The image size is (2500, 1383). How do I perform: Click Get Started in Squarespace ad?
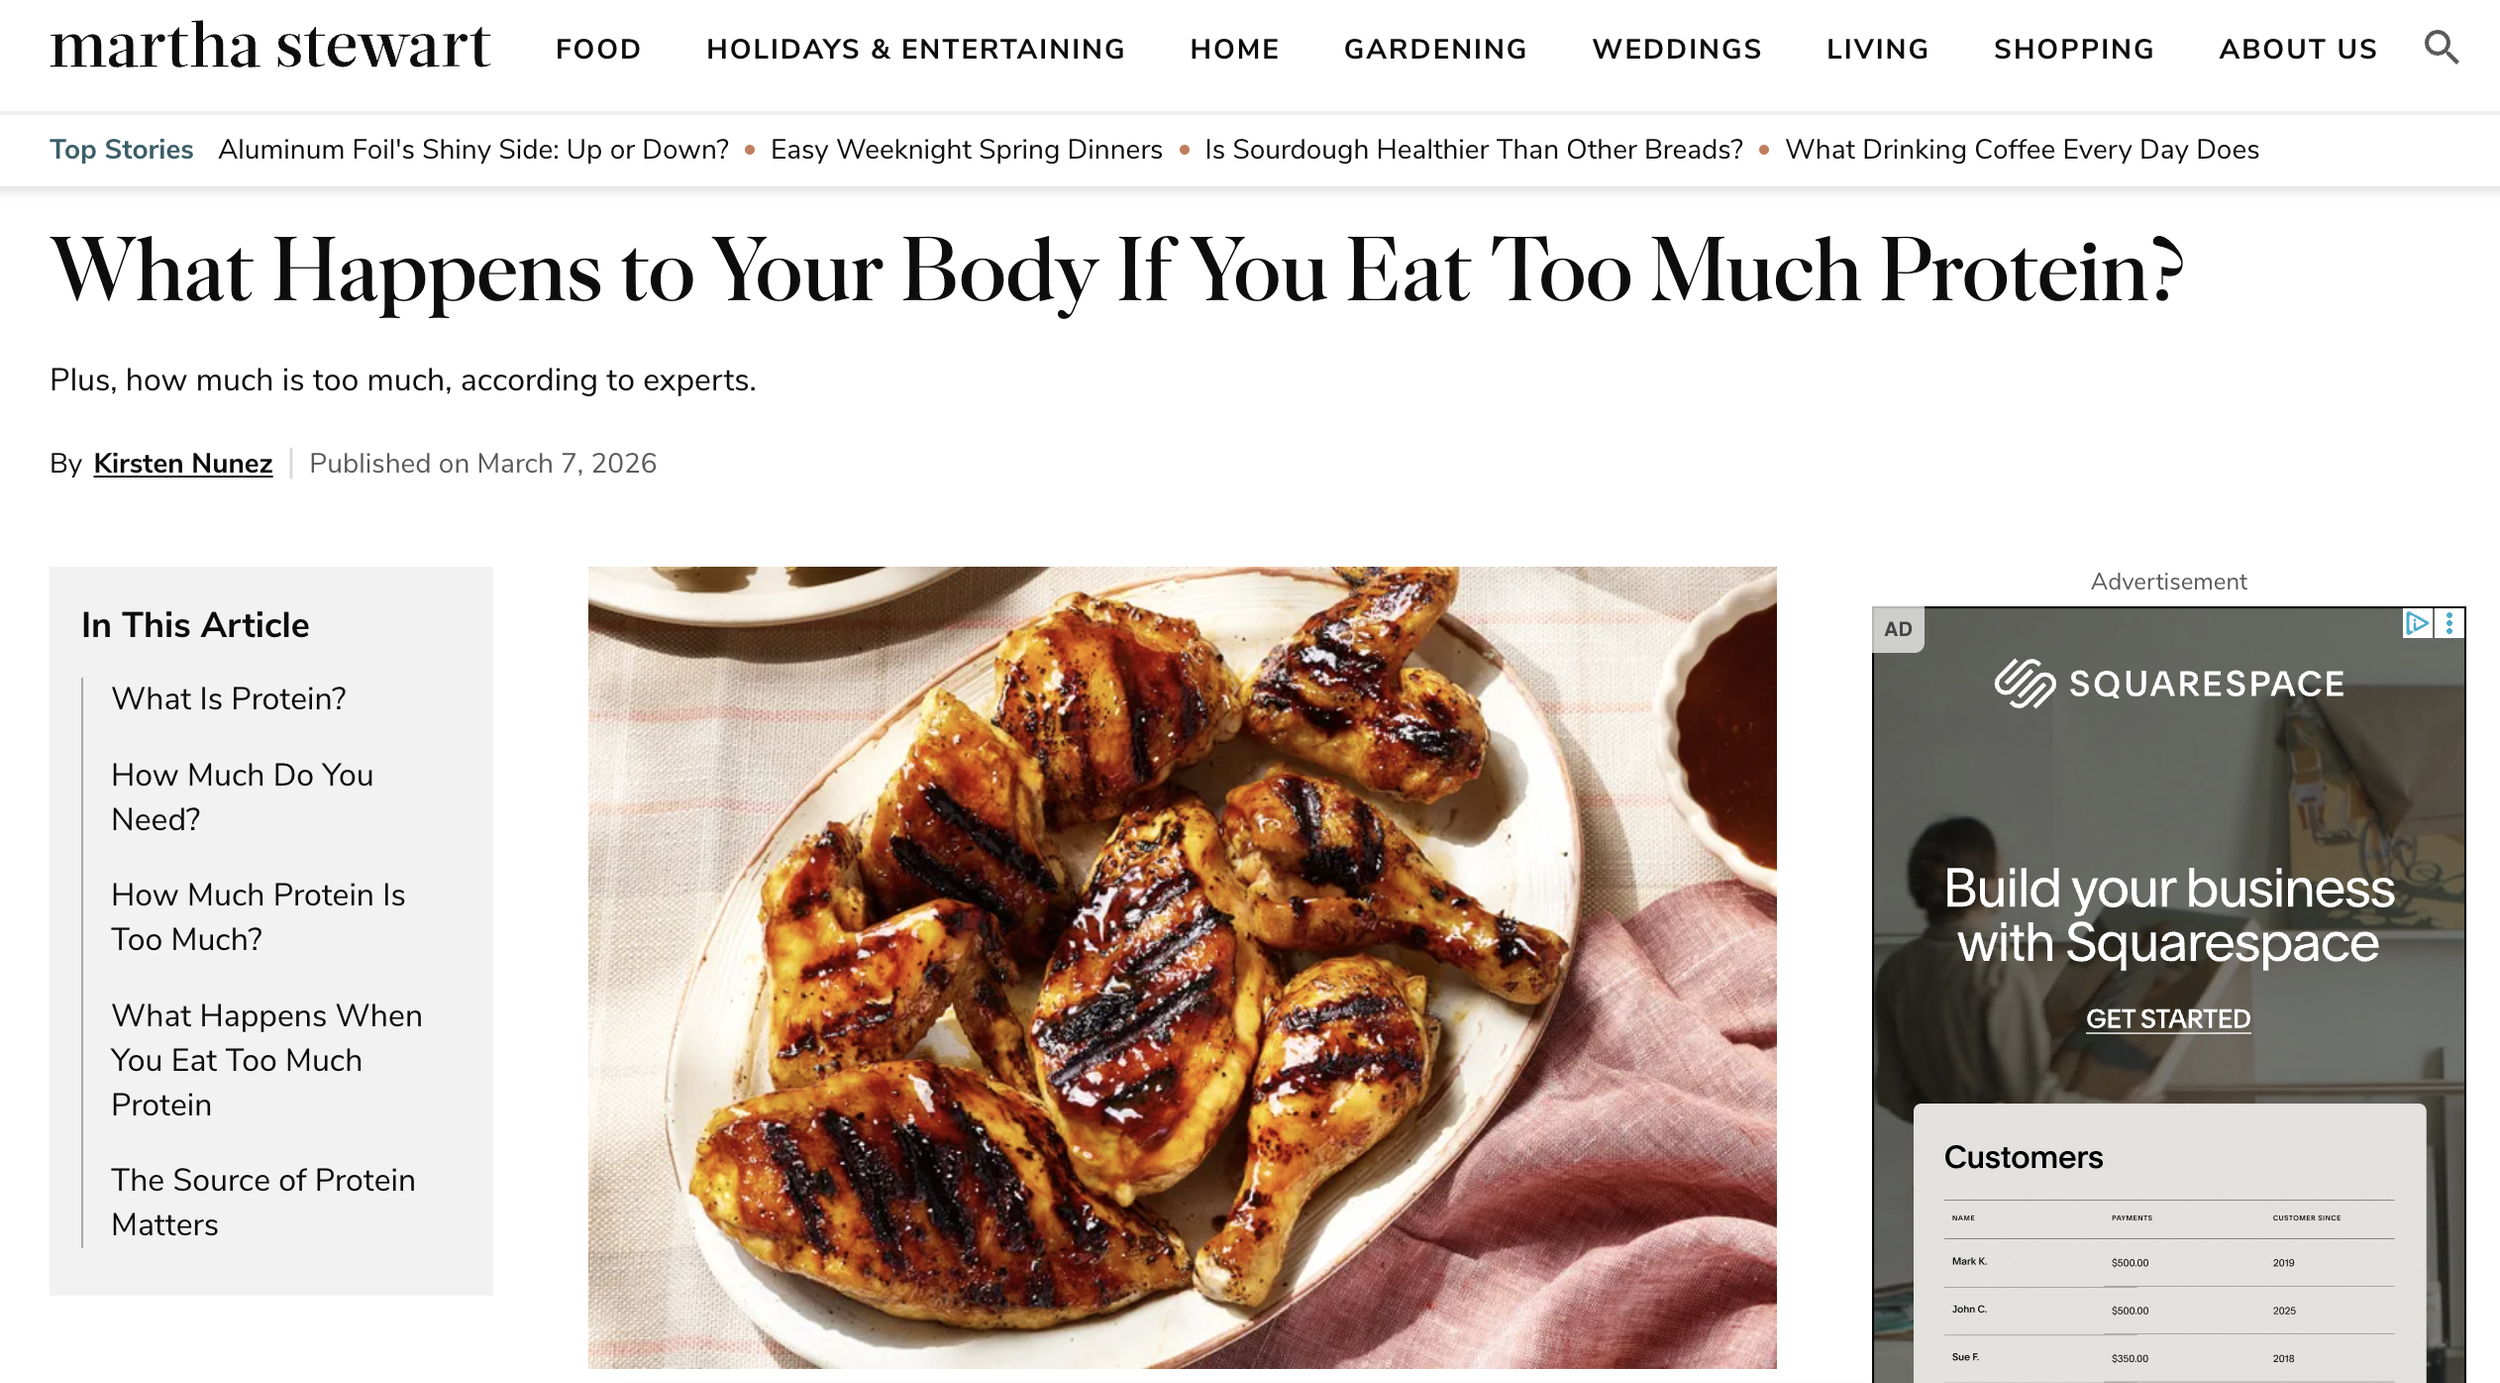pyautogui.click(x=2168, y=1019)
